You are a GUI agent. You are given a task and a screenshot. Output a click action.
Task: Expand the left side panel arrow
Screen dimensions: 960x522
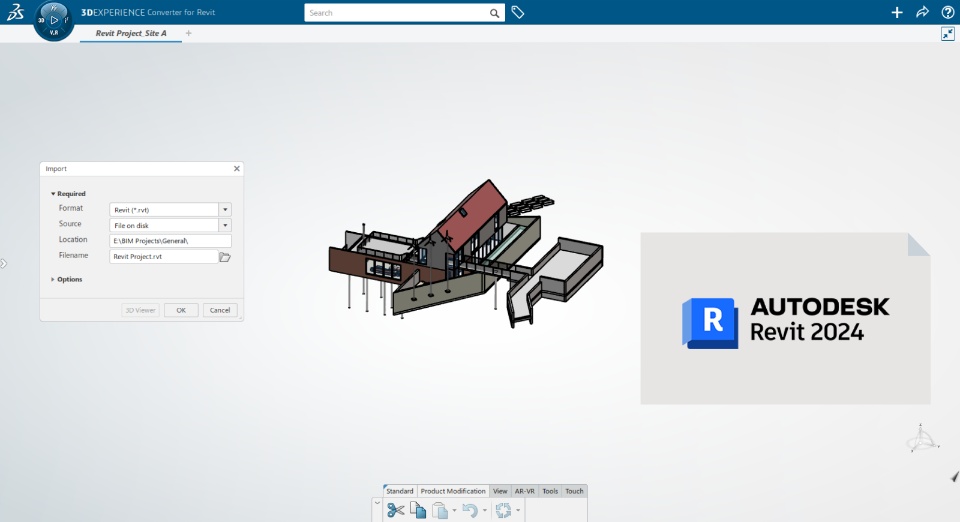point(4,264)
